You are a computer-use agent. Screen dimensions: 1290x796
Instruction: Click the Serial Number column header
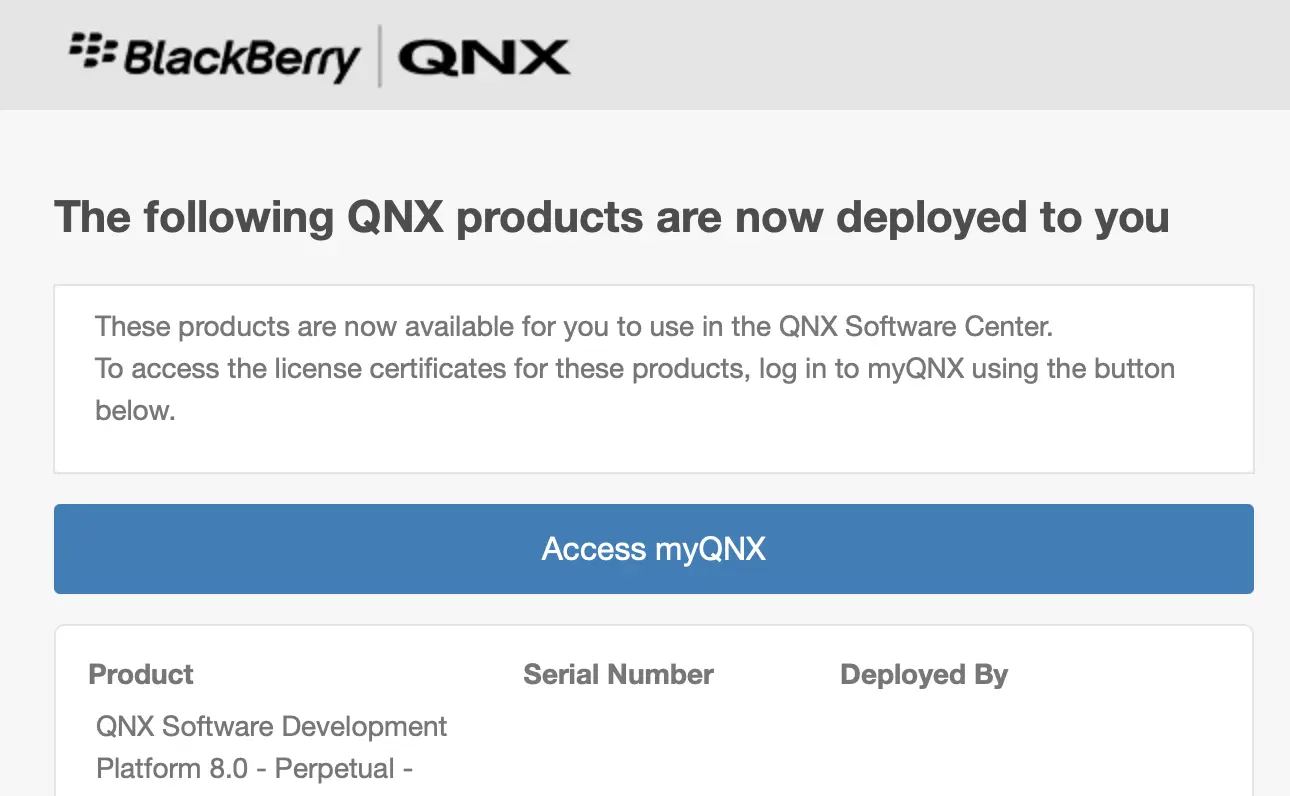tap(618, 675)
